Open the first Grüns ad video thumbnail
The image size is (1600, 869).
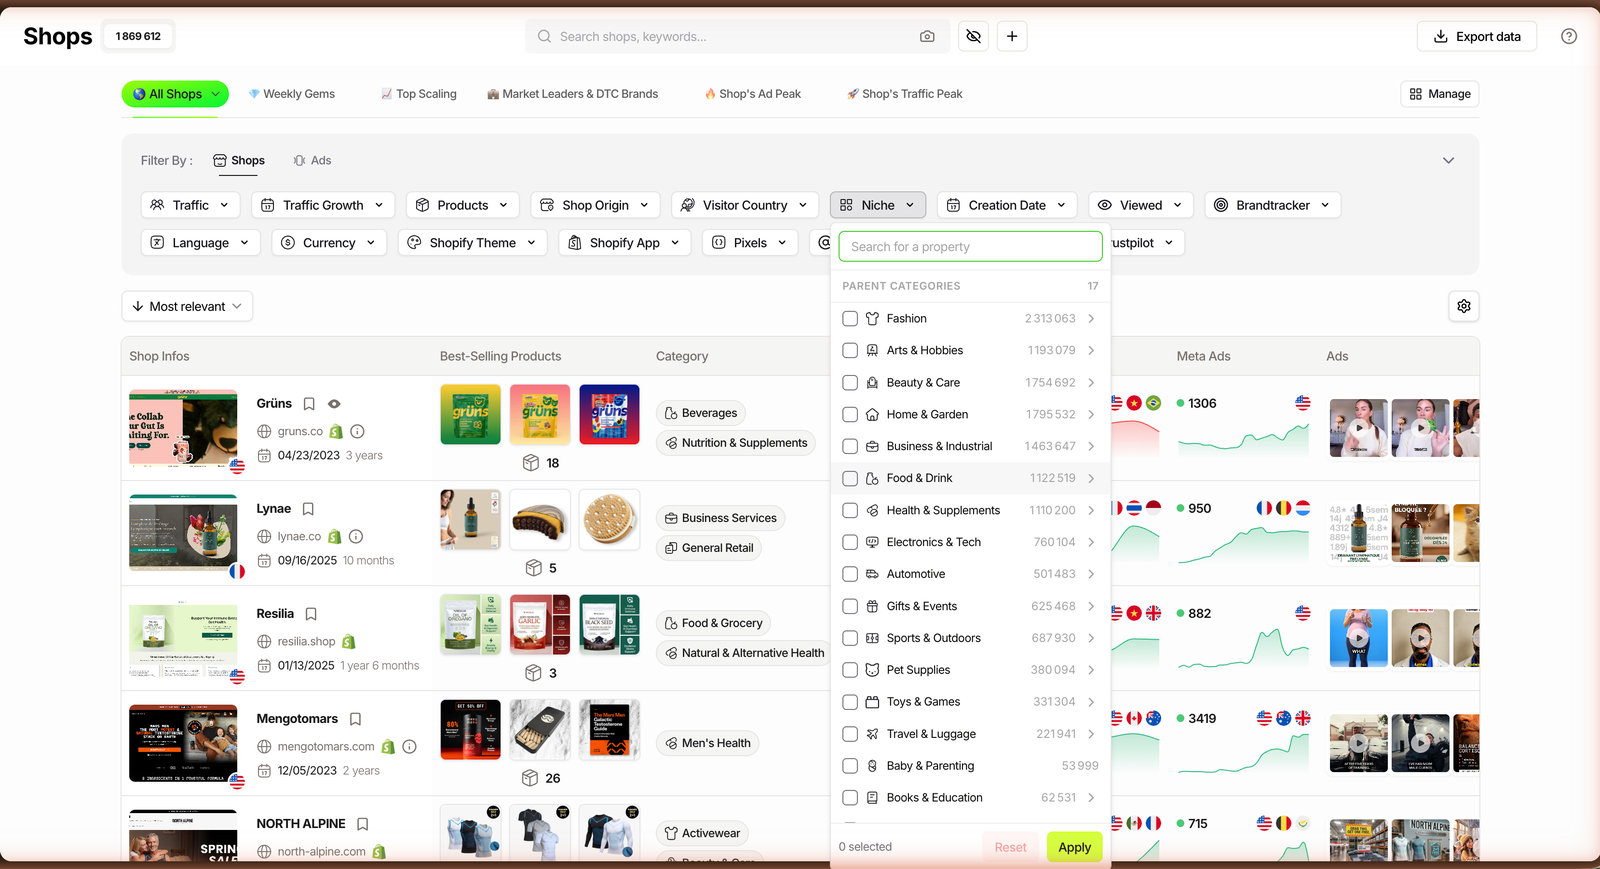(1358, 428)
